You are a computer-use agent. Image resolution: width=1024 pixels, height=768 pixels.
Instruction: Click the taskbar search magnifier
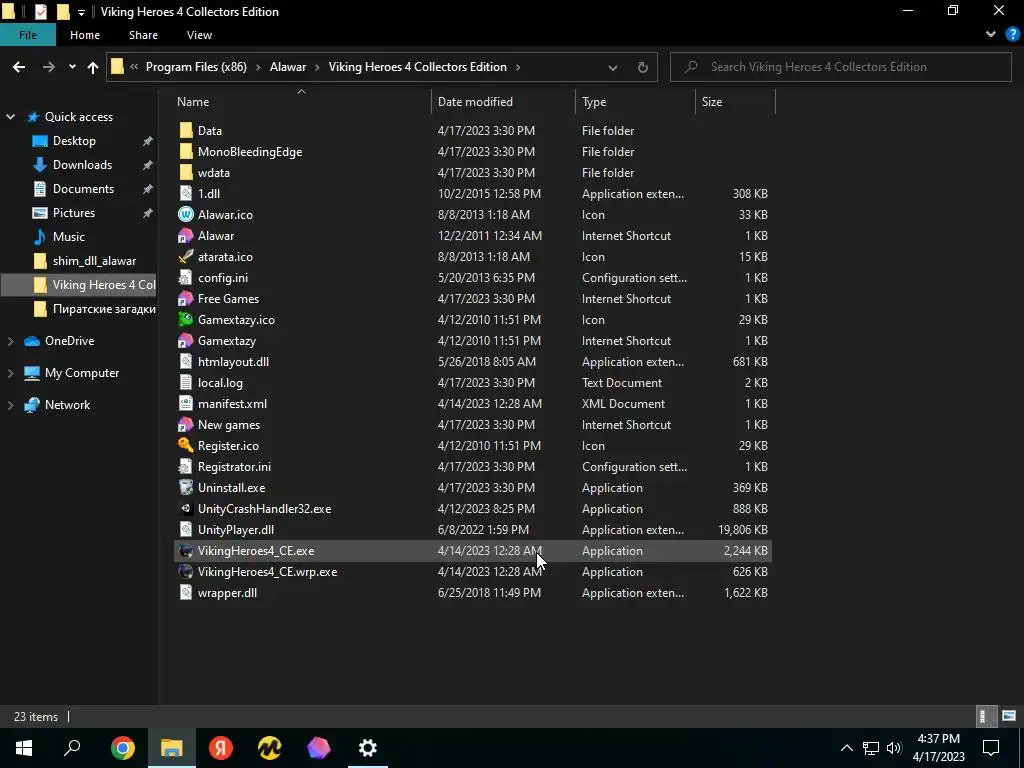click(72, 748)
